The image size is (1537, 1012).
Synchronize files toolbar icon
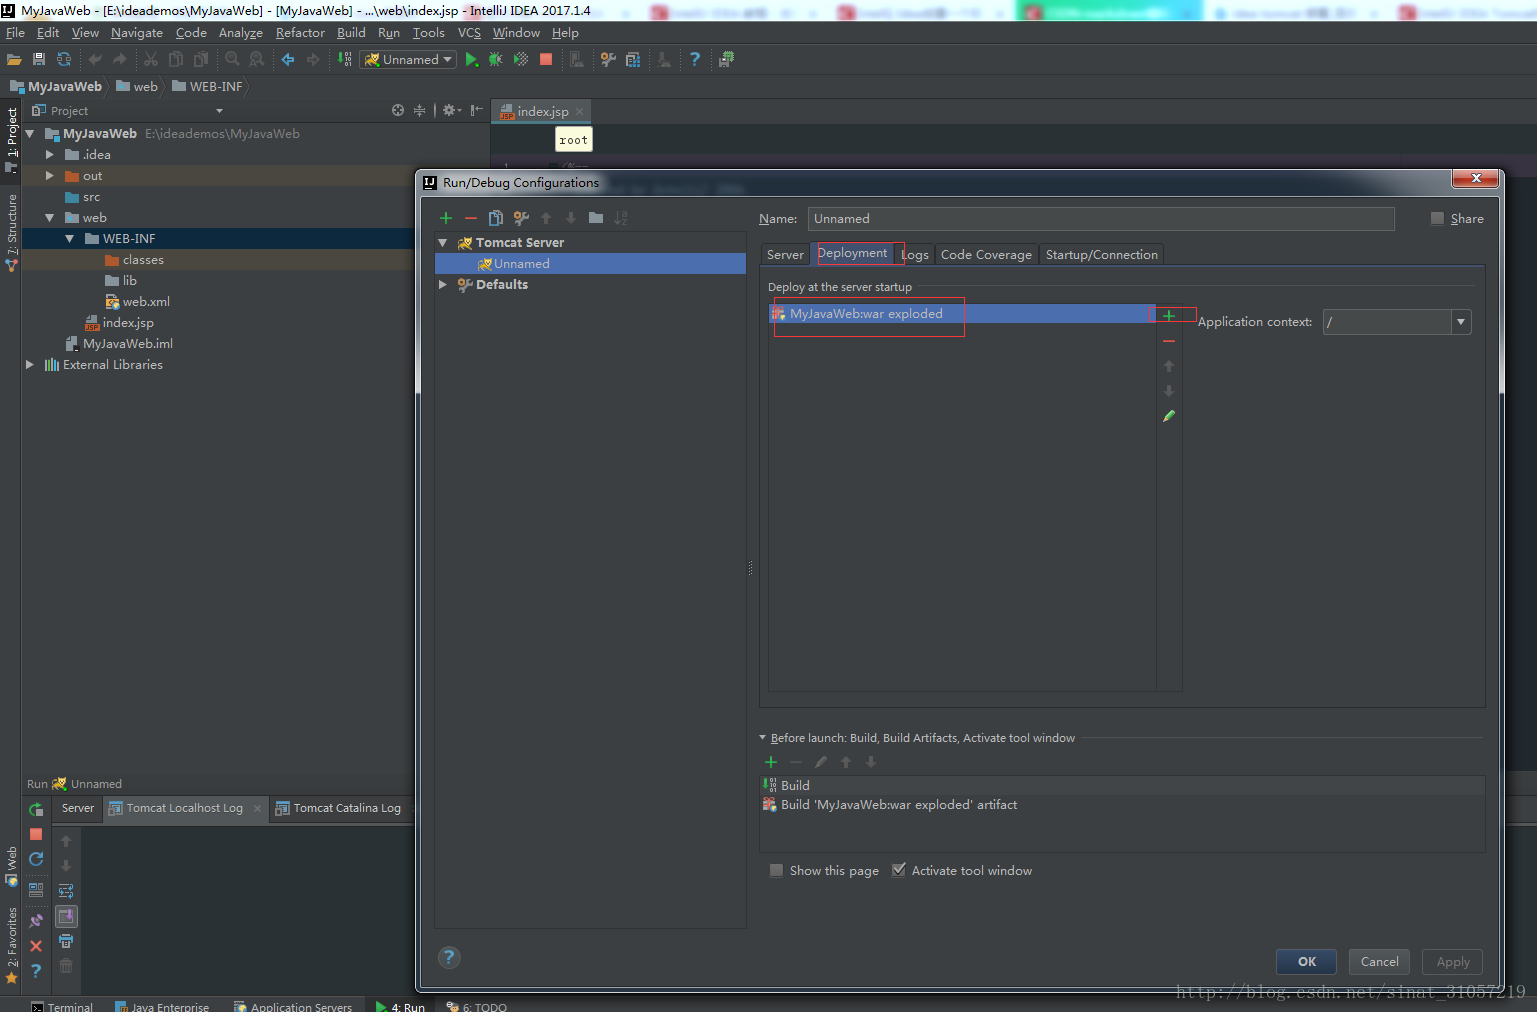(x=64, y=60)
